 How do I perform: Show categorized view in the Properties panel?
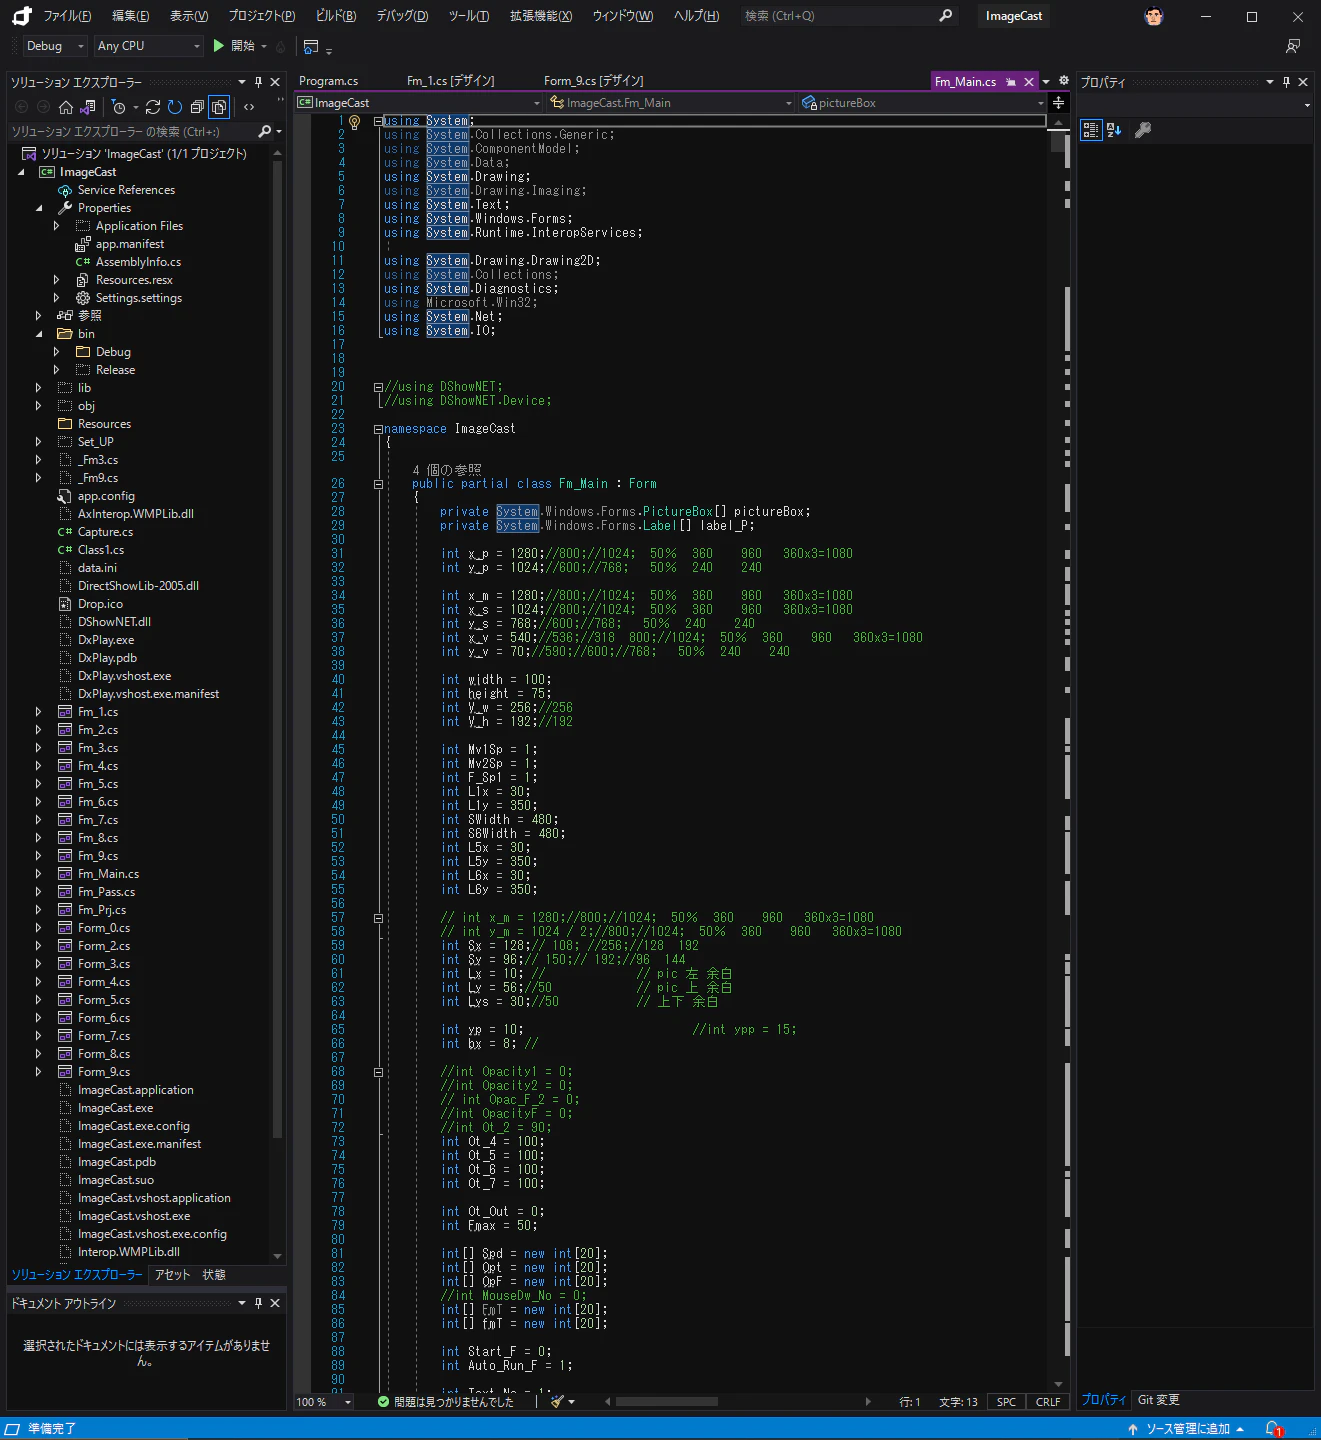coord(1091,130)
